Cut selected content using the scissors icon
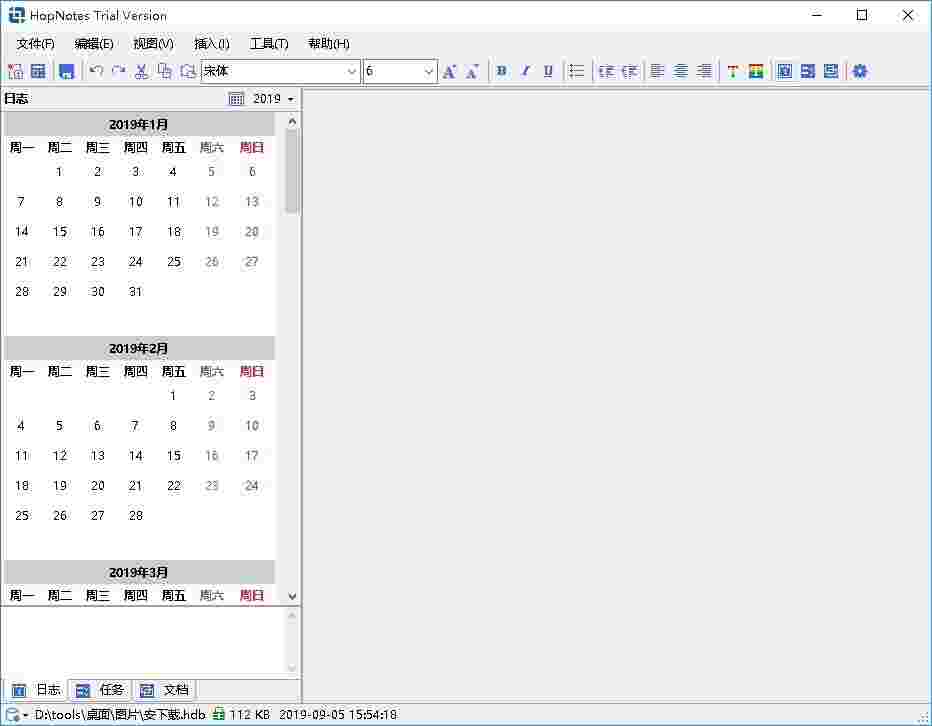Image resolution: width=932 pixels, height=726 pixels. coord(141,71)
